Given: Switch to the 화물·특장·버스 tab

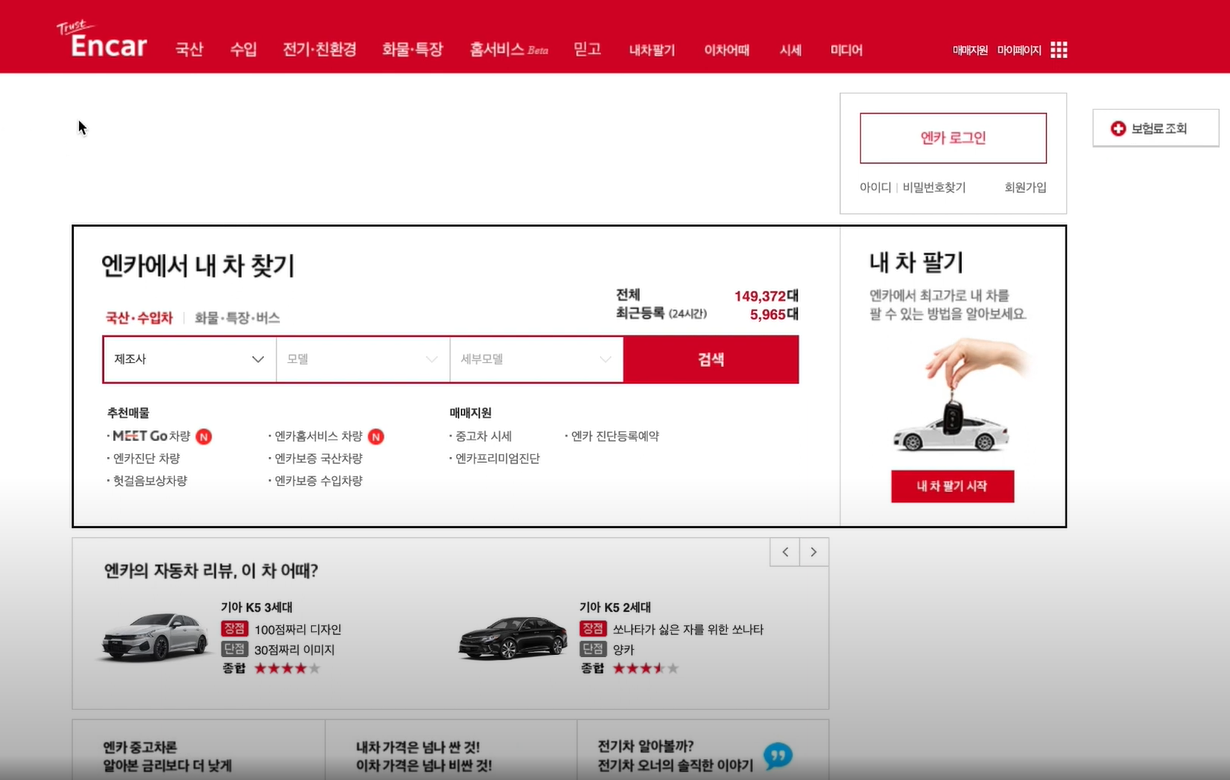Looking at the screenshot, I should pyautogui.click(x=237, y=318).
